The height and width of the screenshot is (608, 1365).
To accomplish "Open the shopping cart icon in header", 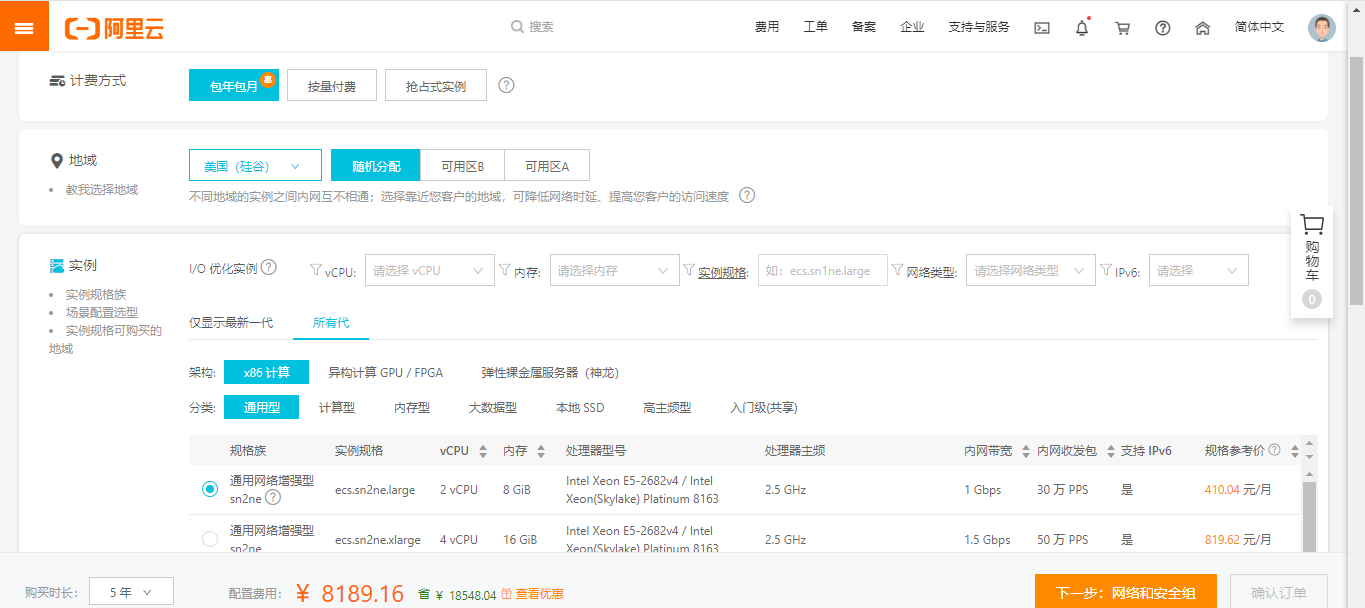I will [1122, 28].
